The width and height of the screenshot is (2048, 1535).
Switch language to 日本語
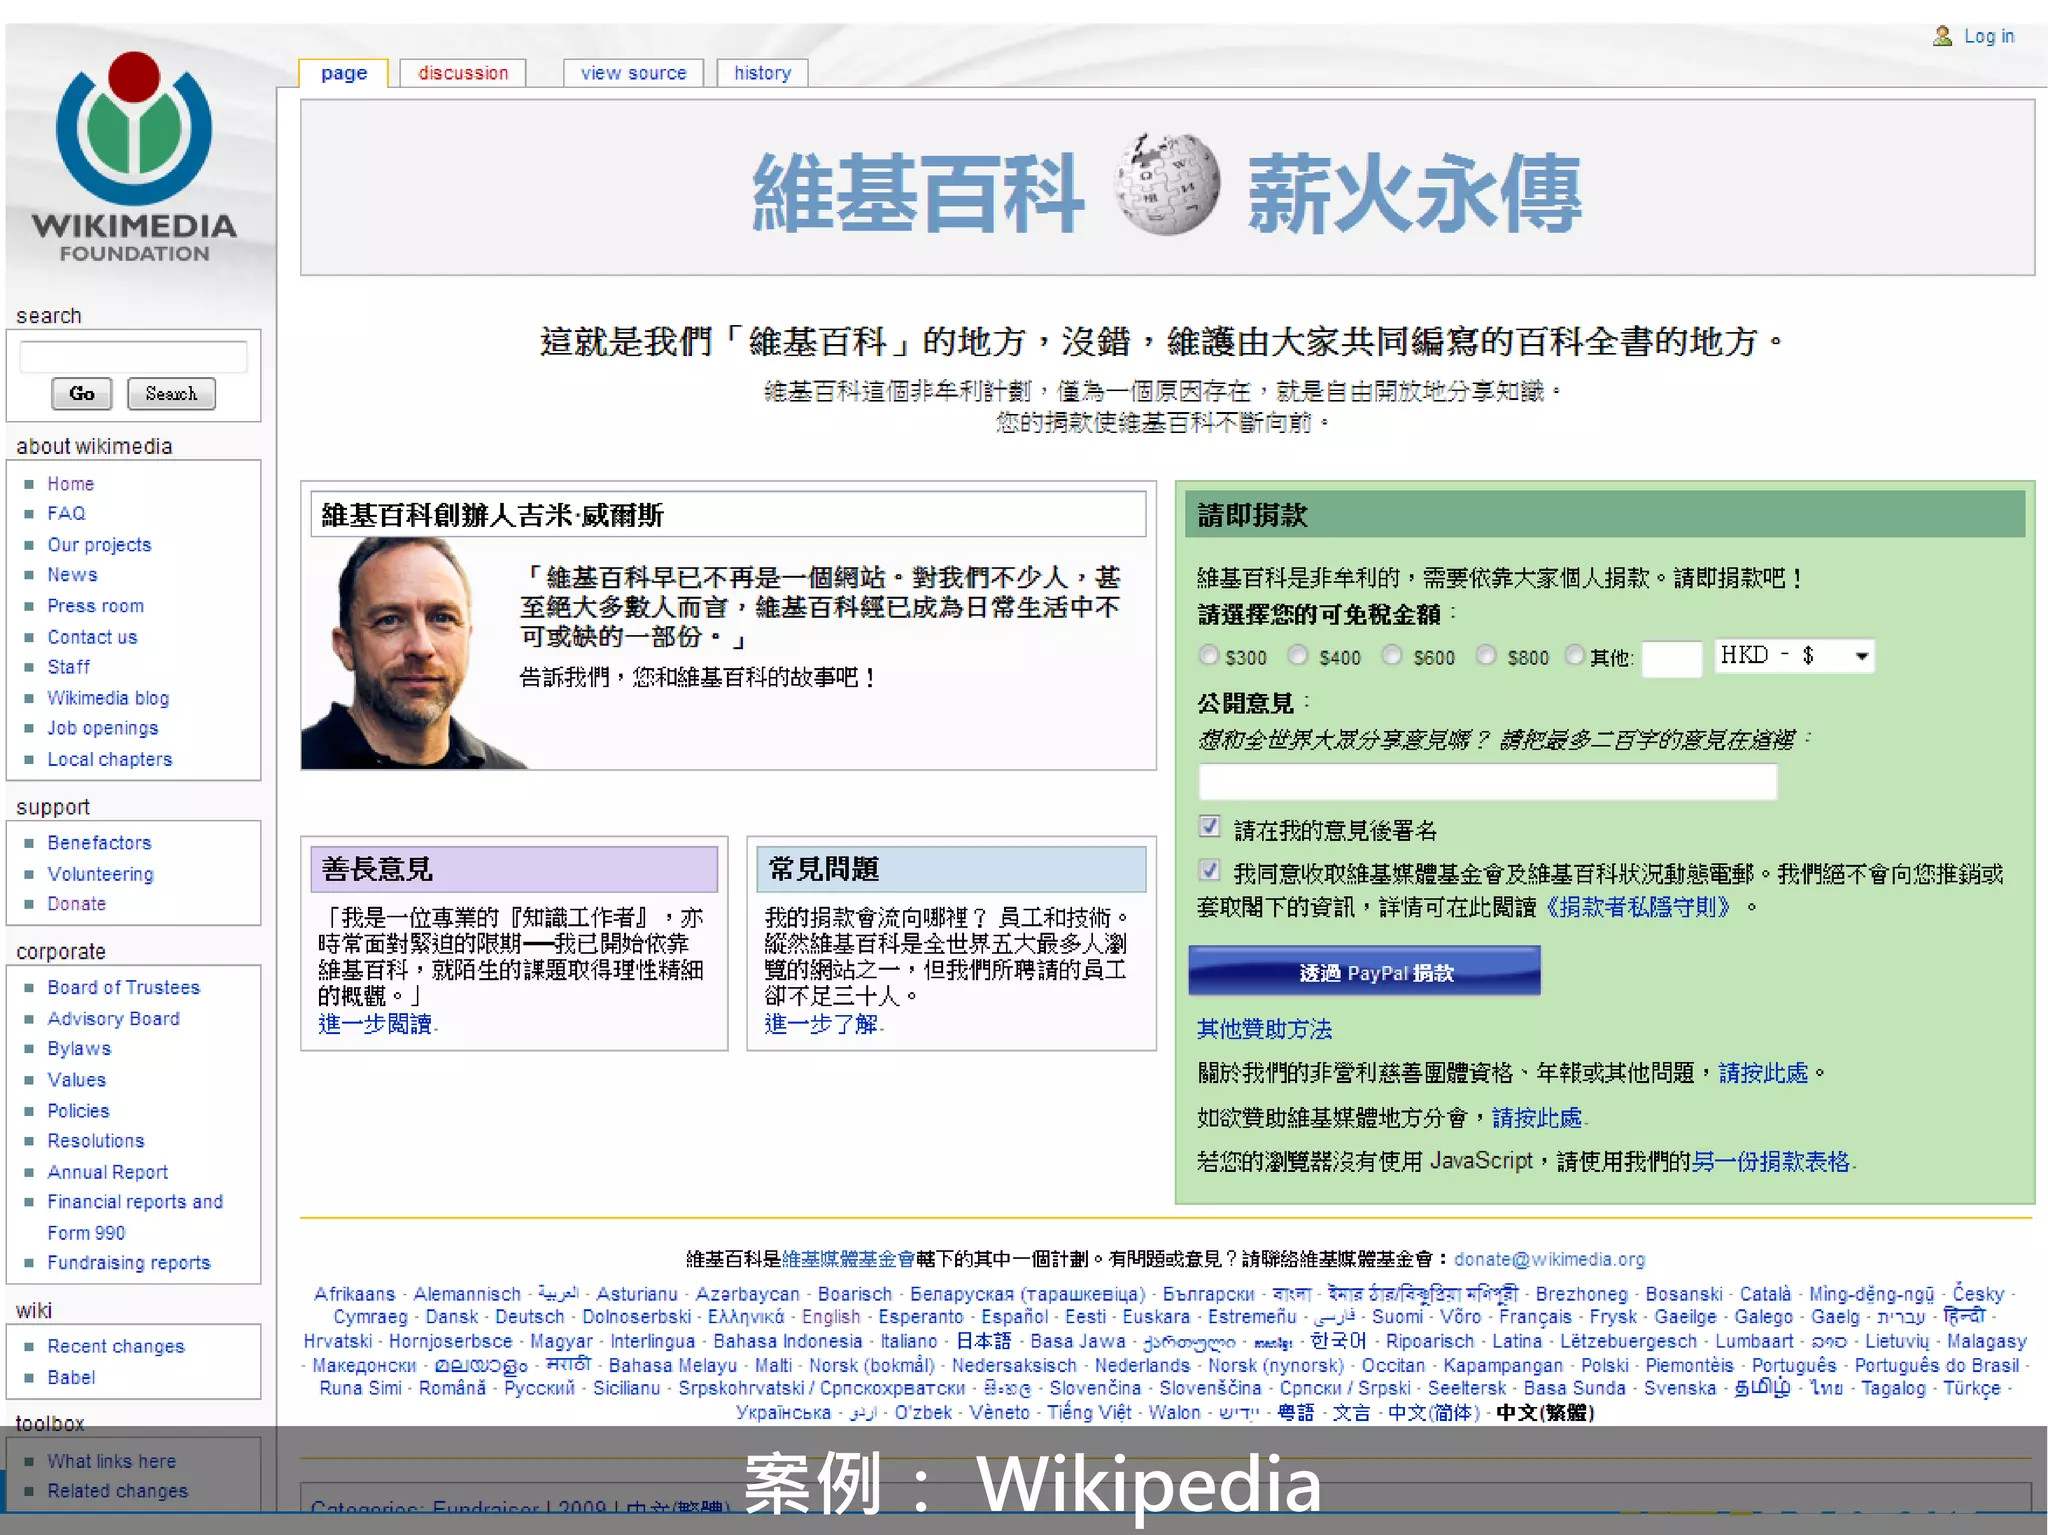[983, 1341]
